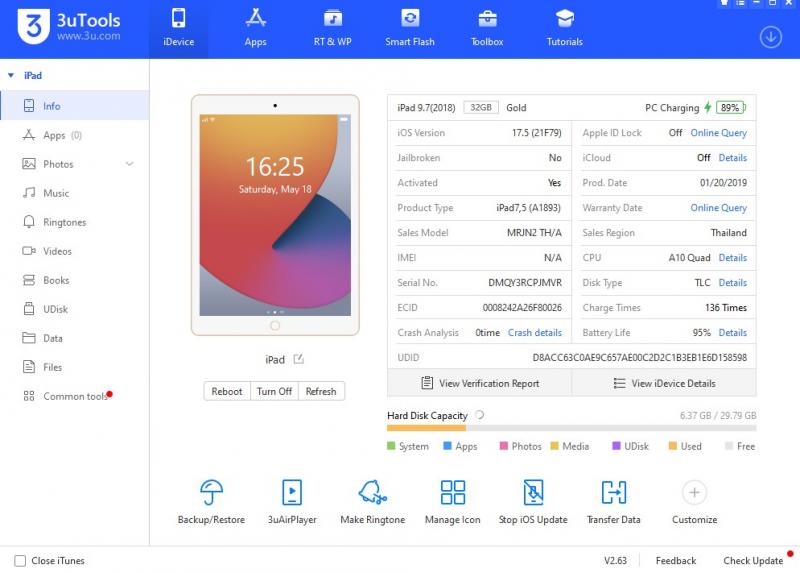Open Crash details link
800x573 pixels.
pyautogui.click(x=535, y=333)
